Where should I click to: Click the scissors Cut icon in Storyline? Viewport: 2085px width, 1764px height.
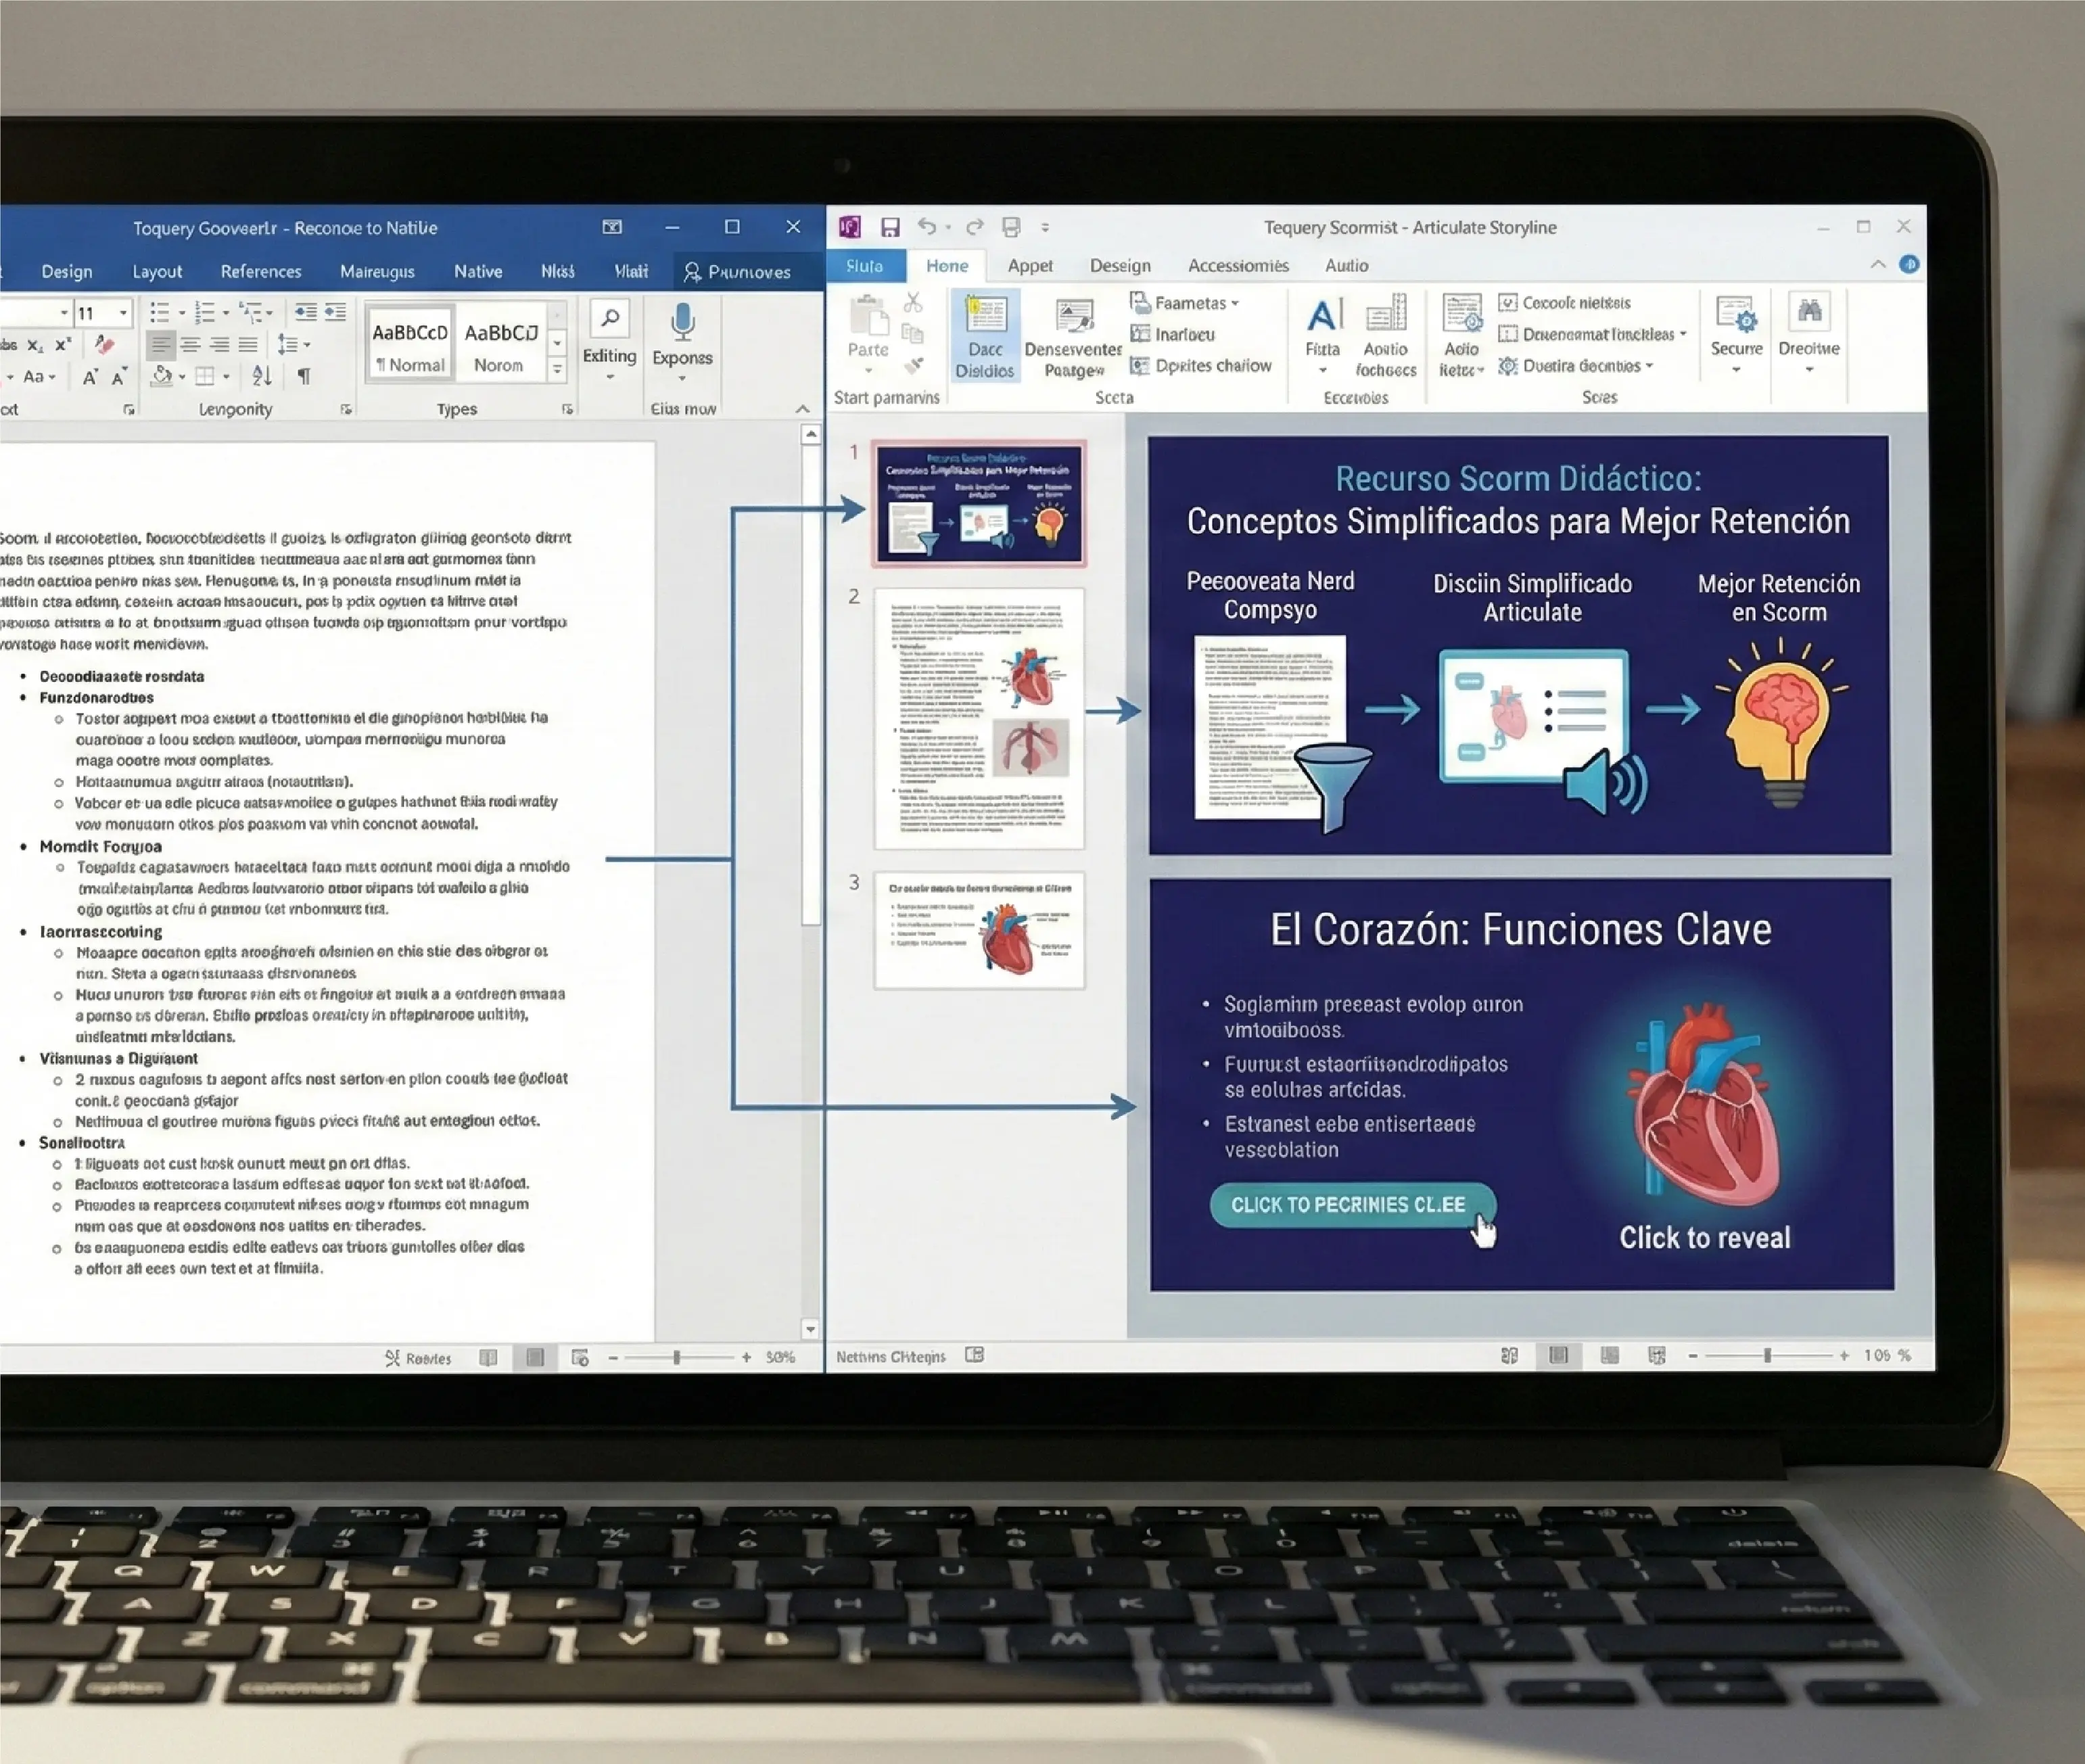point(912,302)
